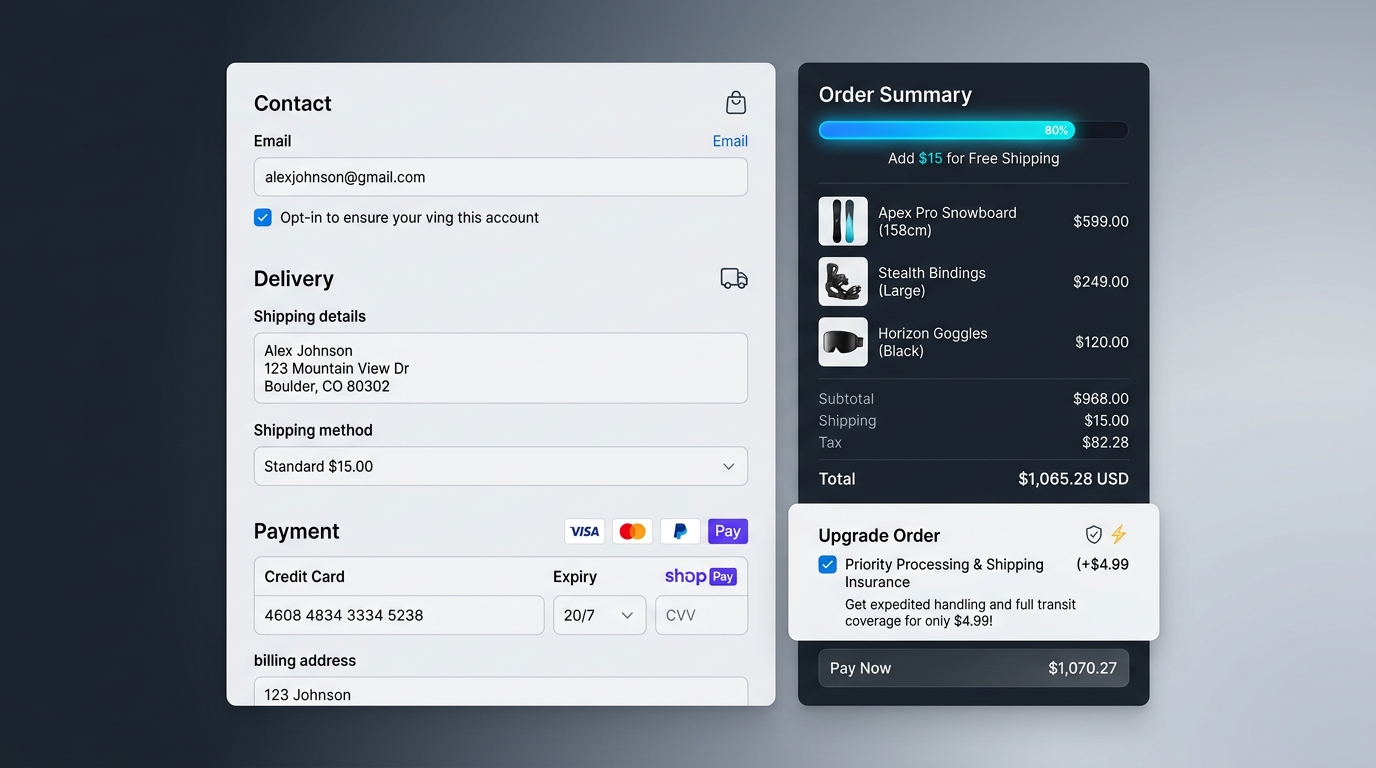Uncheck Priority Processing & Shipping Insurance

point(828,564)
